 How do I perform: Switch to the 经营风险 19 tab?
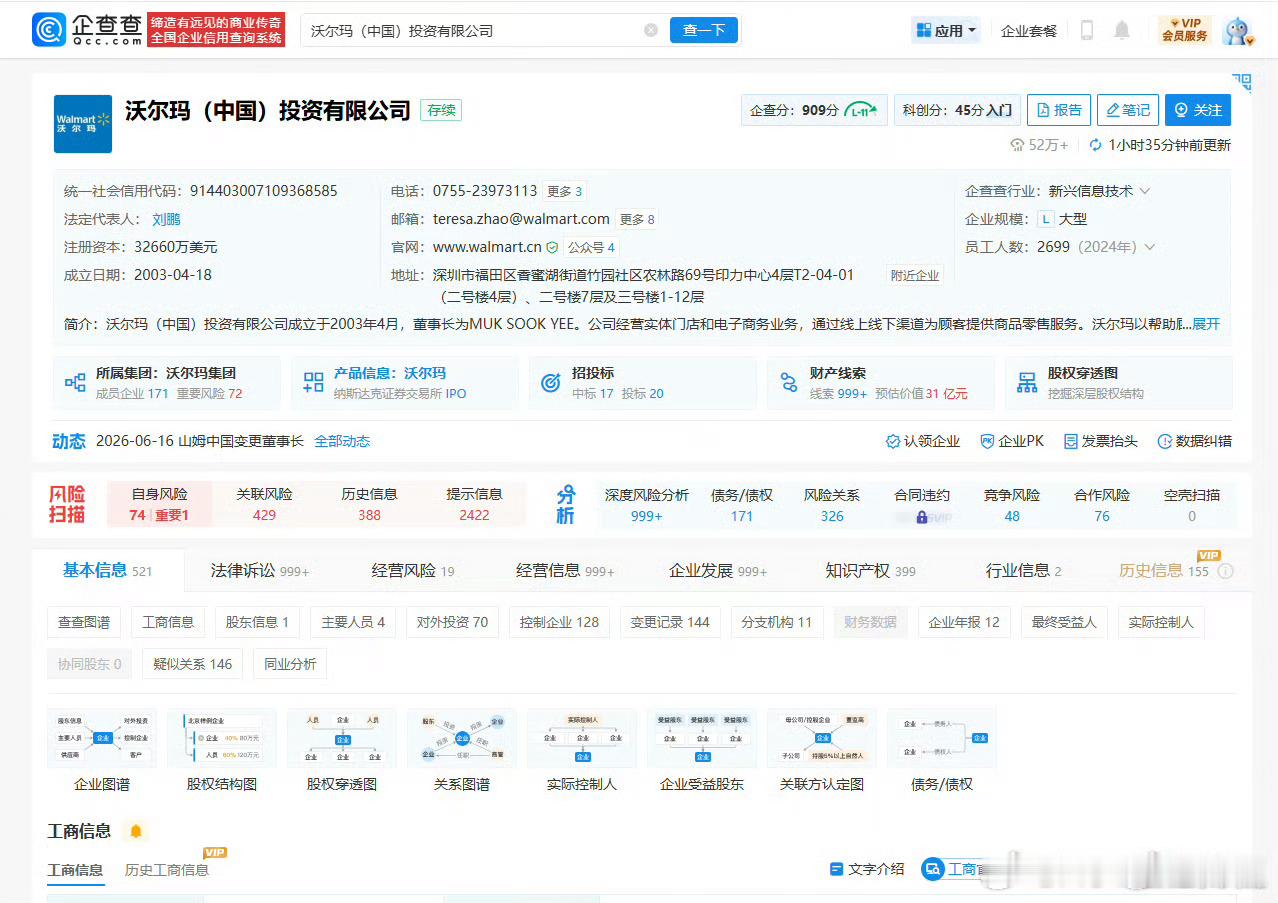[x=413, y=571]
